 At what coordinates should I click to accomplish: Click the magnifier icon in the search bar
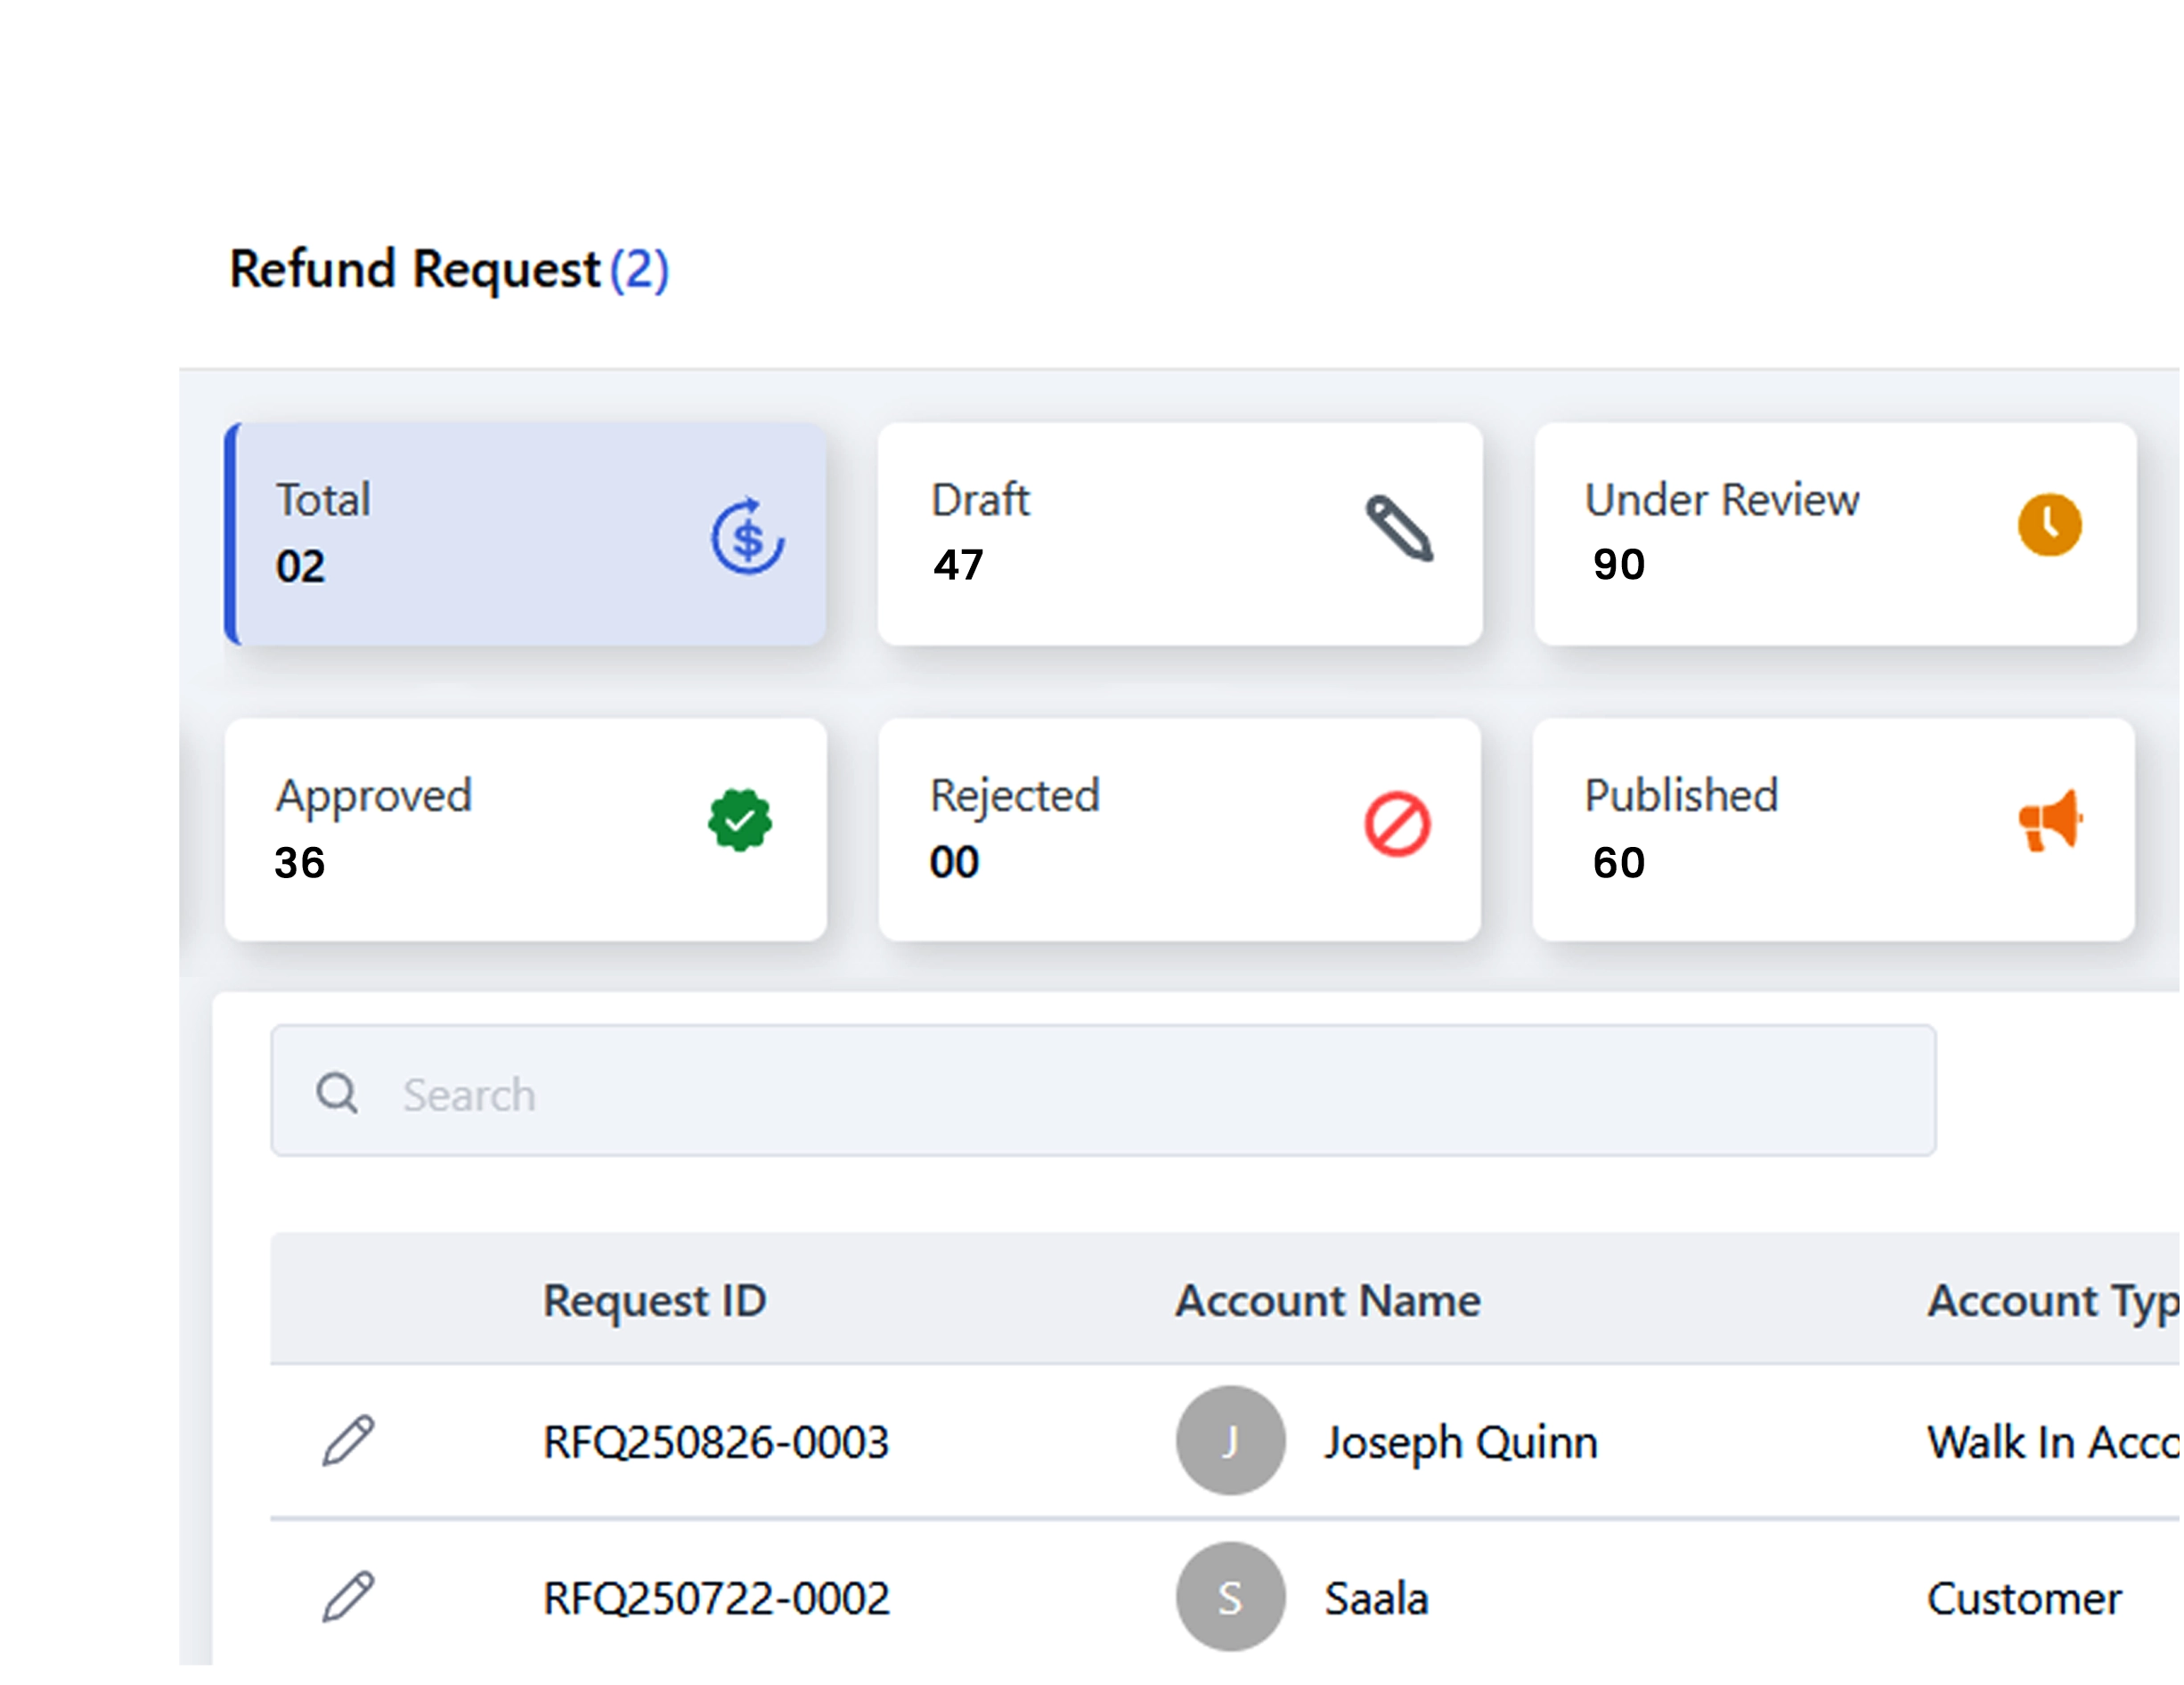click(x=337, y=1093)
